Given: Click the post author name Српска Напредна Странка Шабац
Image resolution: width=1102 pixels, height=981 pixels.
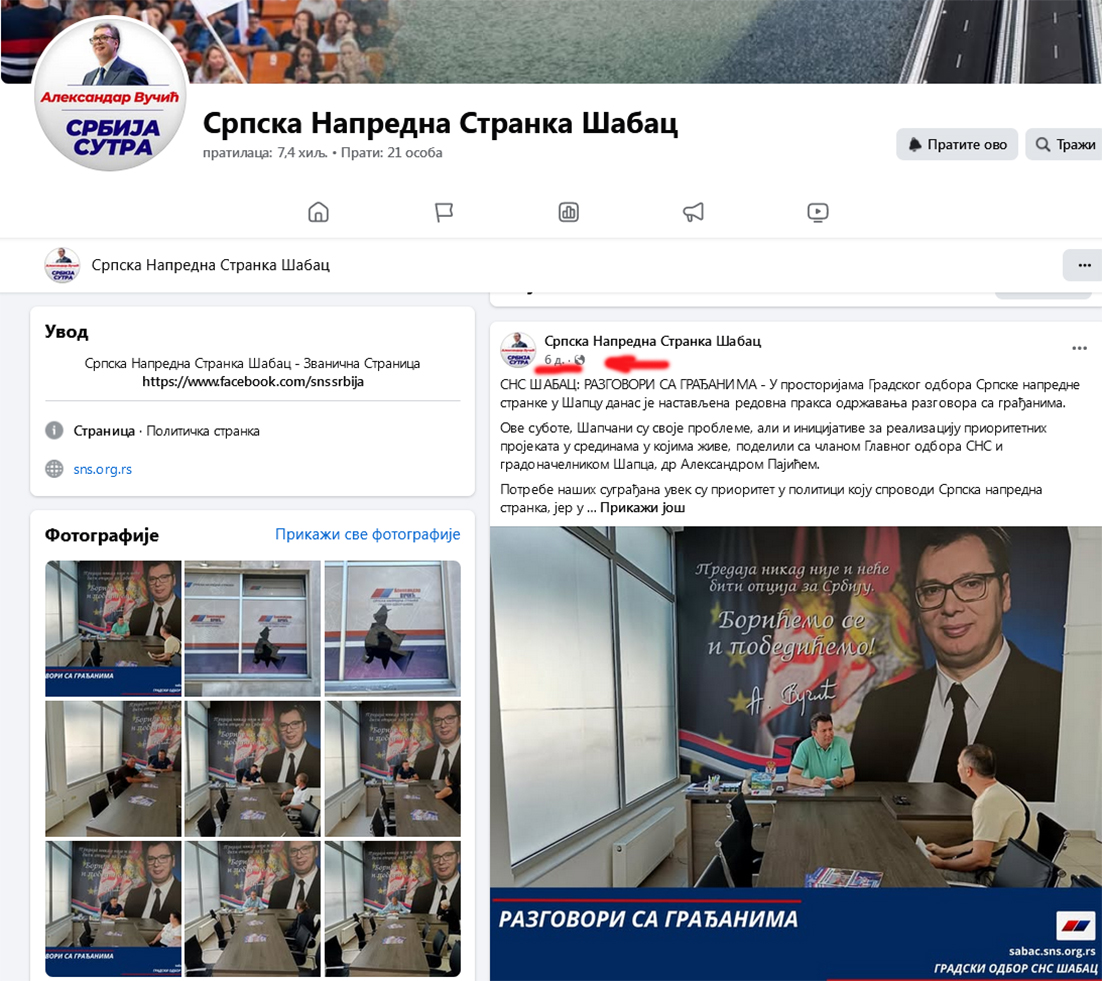Looking at the screenshot, I should coord(652,341).
